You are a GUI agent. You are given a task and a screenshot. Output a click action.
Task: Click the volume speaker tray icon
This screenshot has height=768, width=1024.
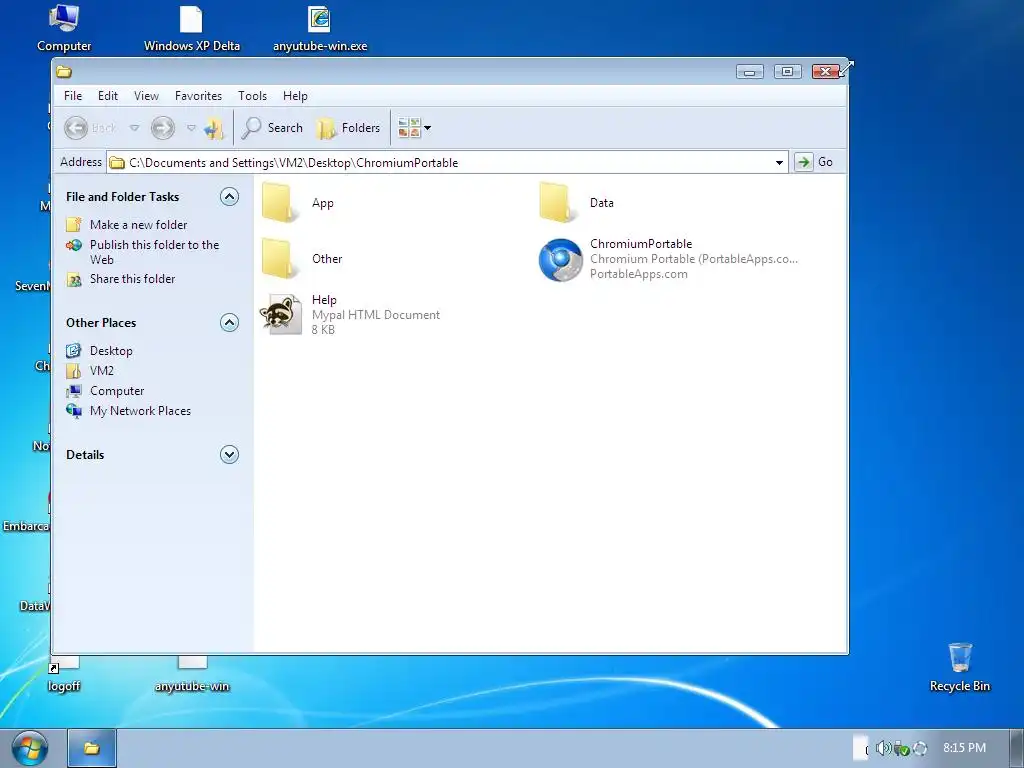pyautogui.click(x=883, y=748)
